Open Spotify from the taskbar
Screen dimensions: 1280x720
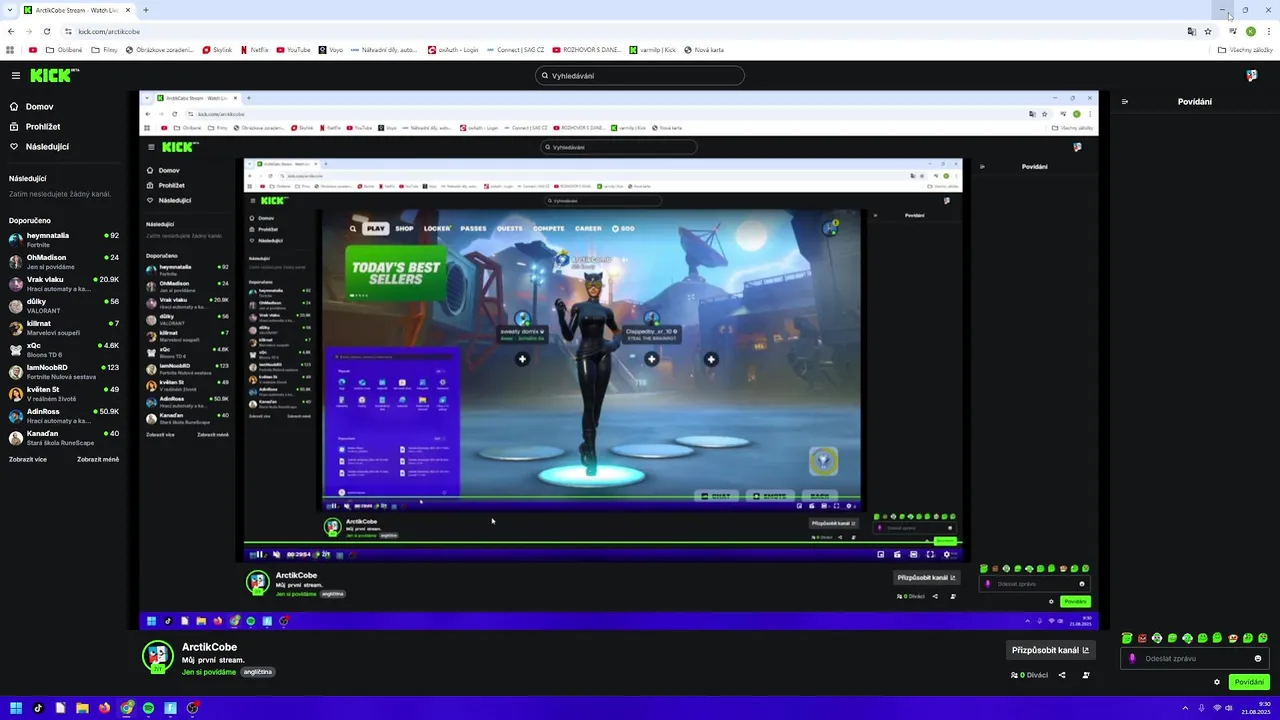click(x=148, y=708)
